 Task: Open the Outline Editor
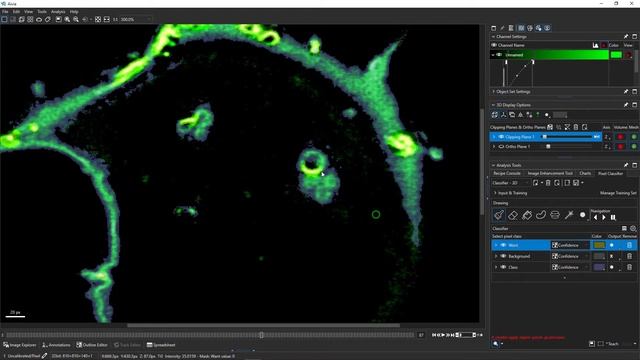click(x=92, y=345)
